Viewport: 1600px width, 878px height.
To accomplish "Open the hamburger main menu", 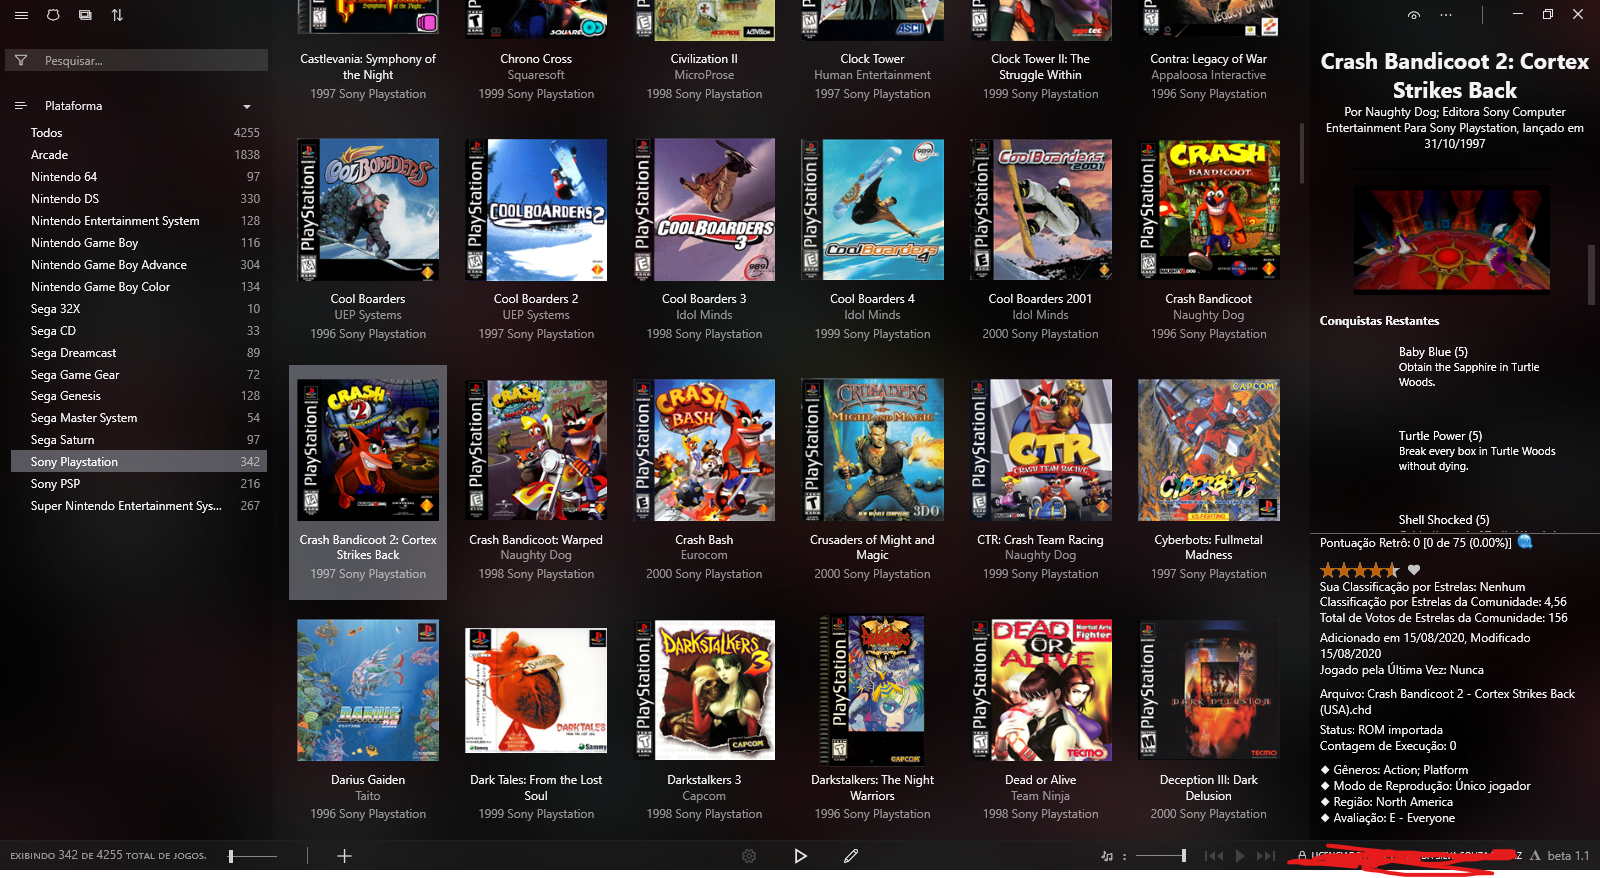I will click(x=21, y=15).
